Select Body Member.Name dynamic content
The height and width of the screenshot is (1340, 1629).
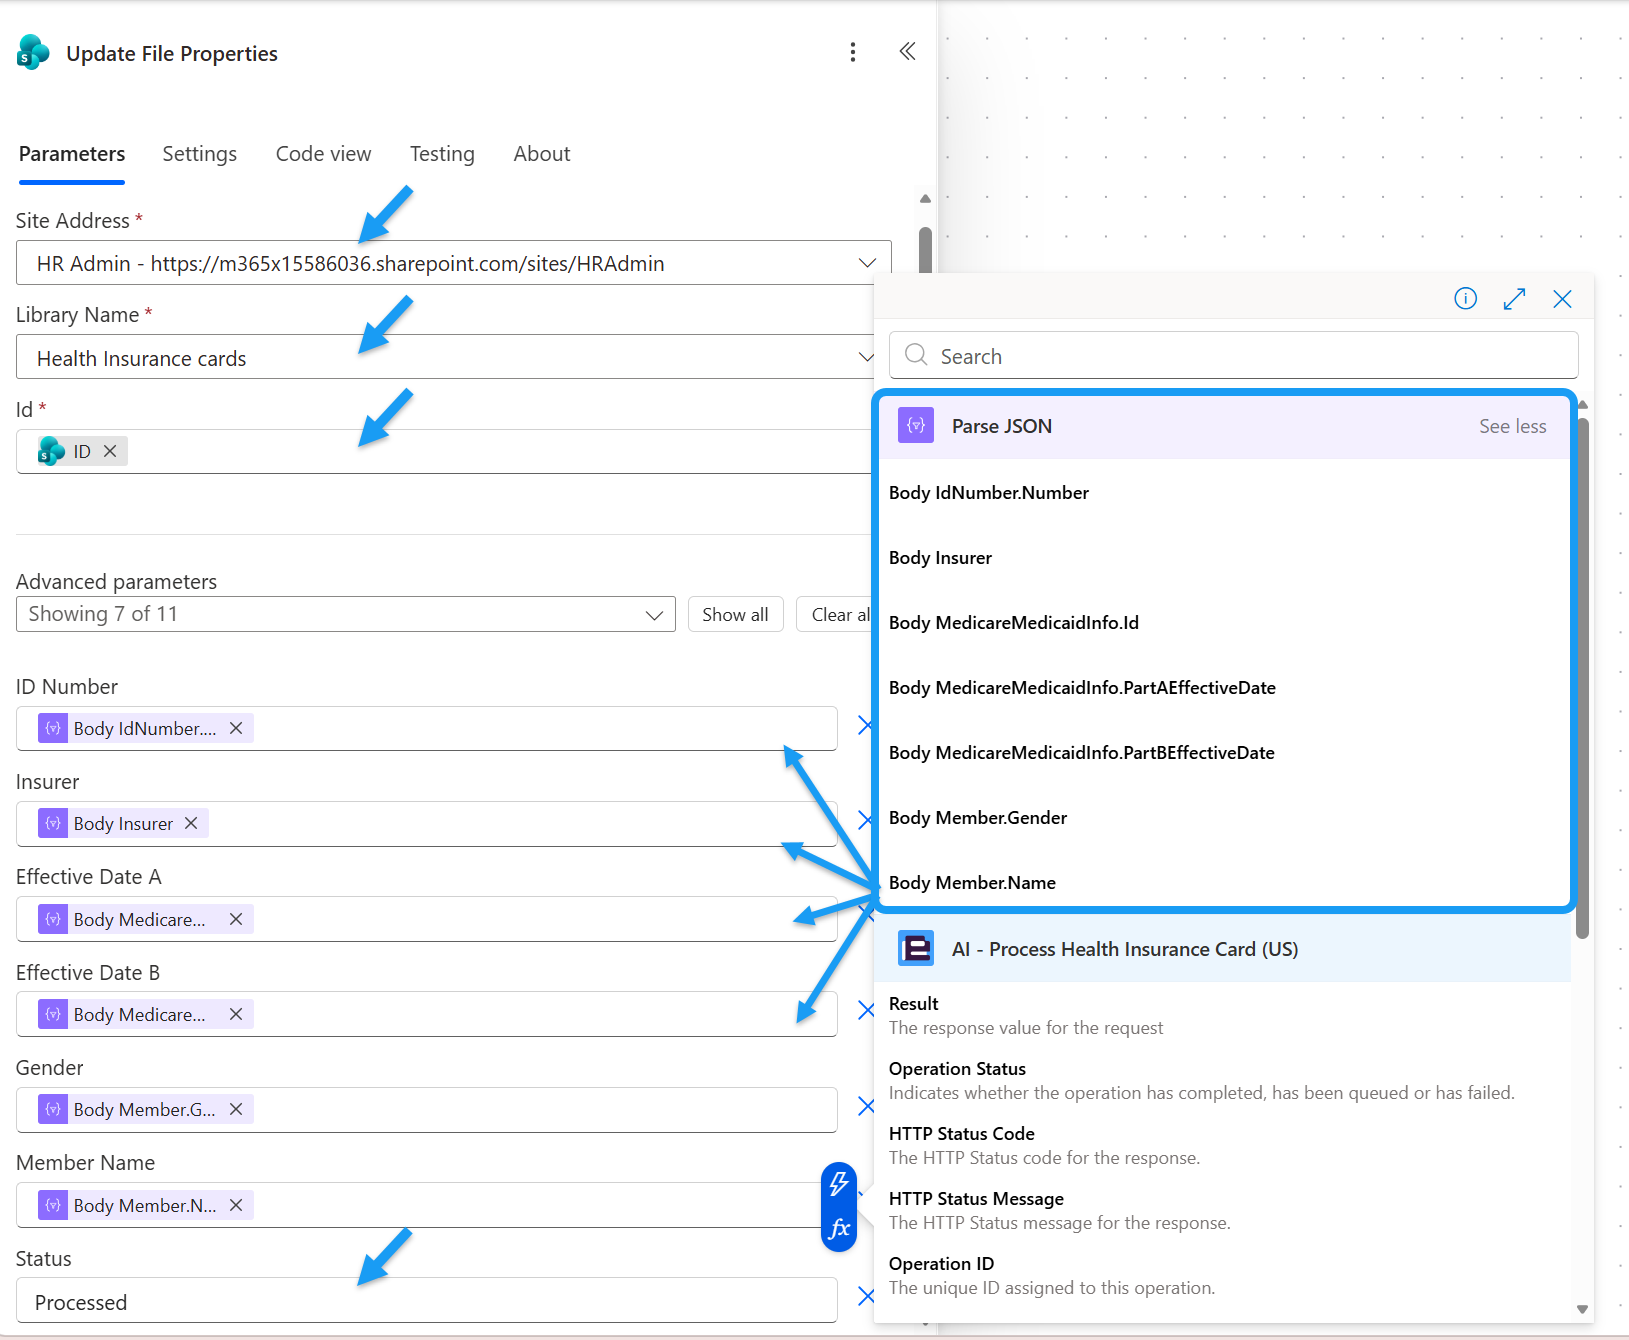(972, 882)
